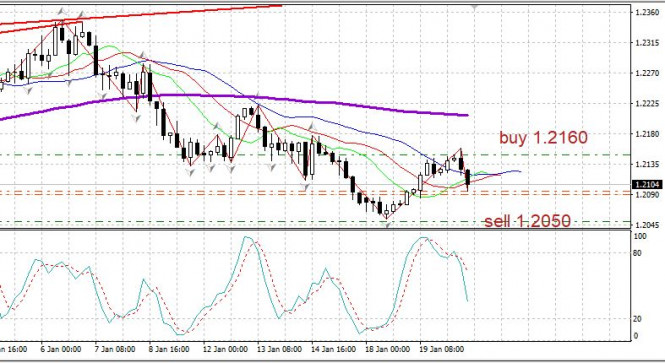Click the 1.2360 price scale label
The width and height of the screenshot is (665, 363).
647,12
